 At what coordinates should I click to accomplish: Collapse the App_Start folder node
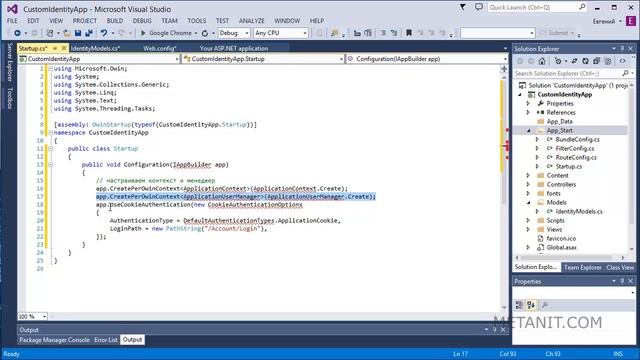pos(529,131)
